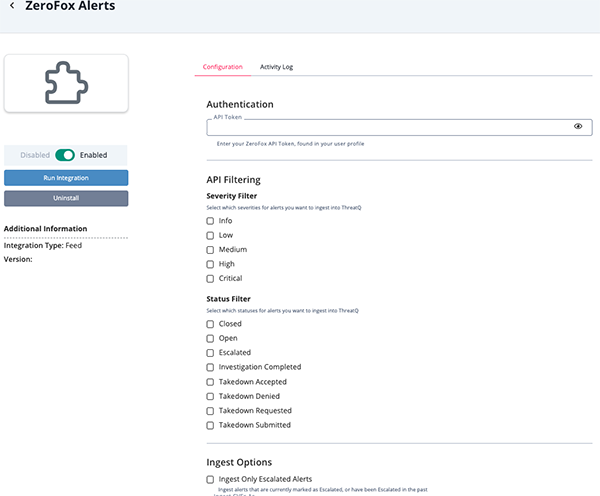Viewport: 600px width, 496px height.
Task: Click the 'Enabled' label text
Action: (93, 155)
